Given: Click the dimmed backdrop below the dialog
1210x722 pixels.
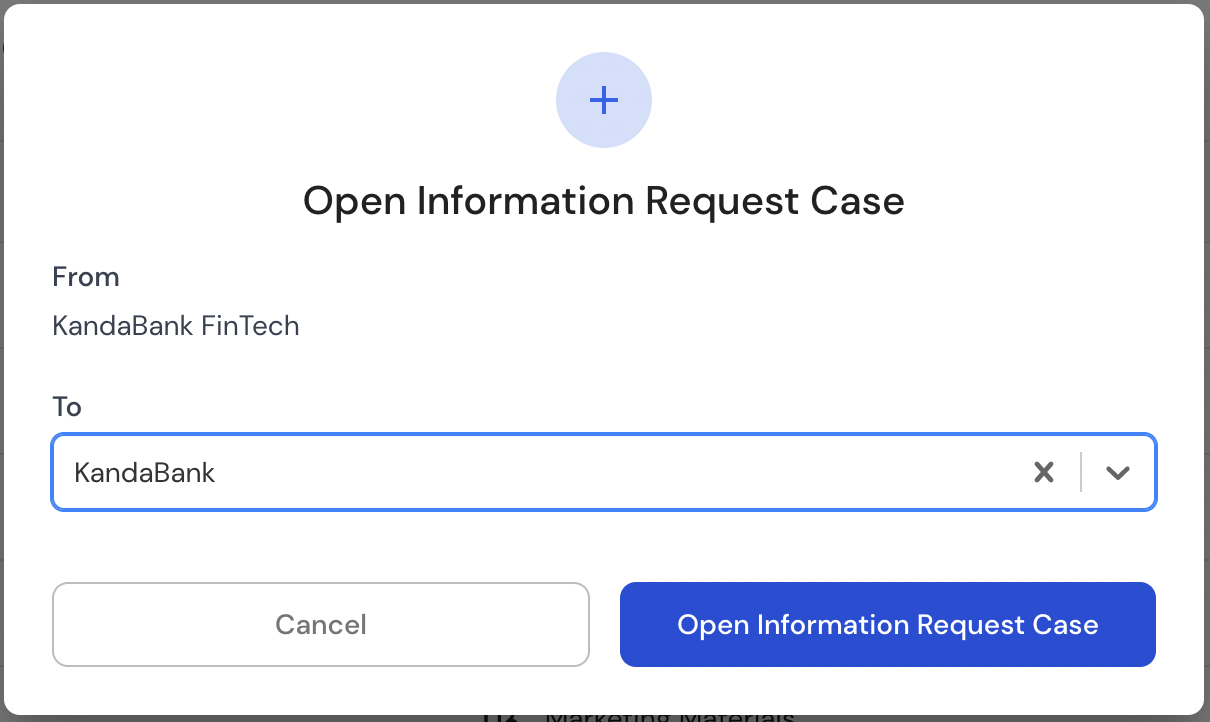Looking at the screenshot, I should tap(300, 718).
